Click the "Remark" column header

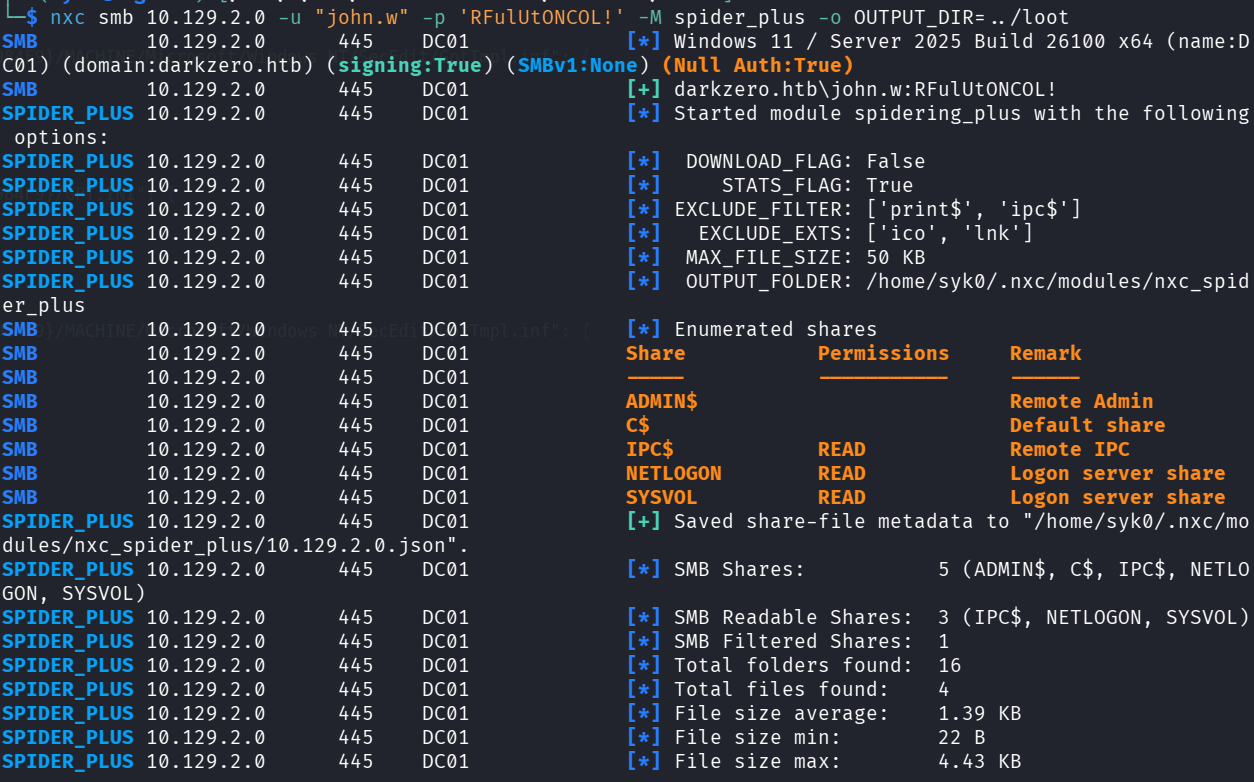click(x=1046, y=353)
